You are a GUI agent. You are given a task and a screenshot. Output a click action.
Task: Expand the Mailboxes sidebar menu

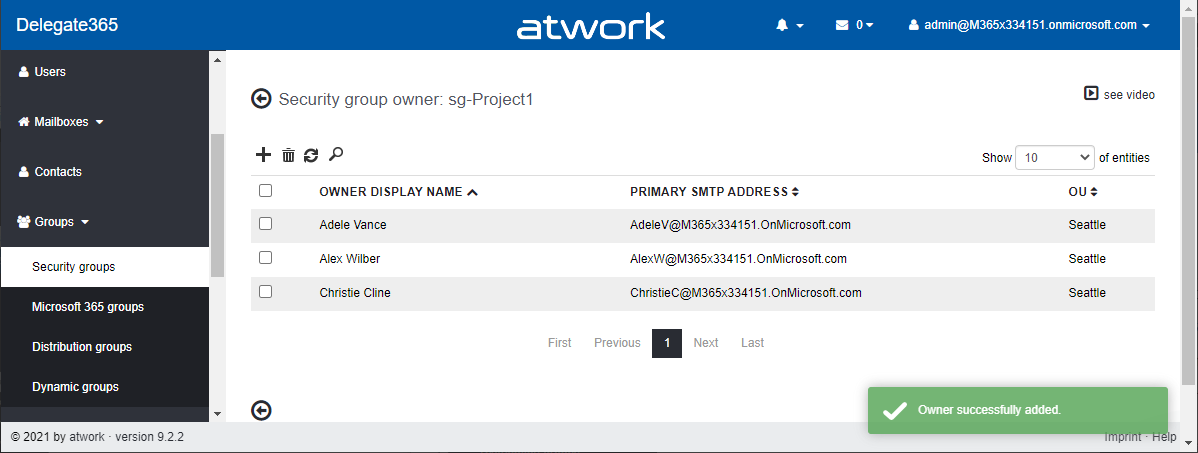(105, 121)
